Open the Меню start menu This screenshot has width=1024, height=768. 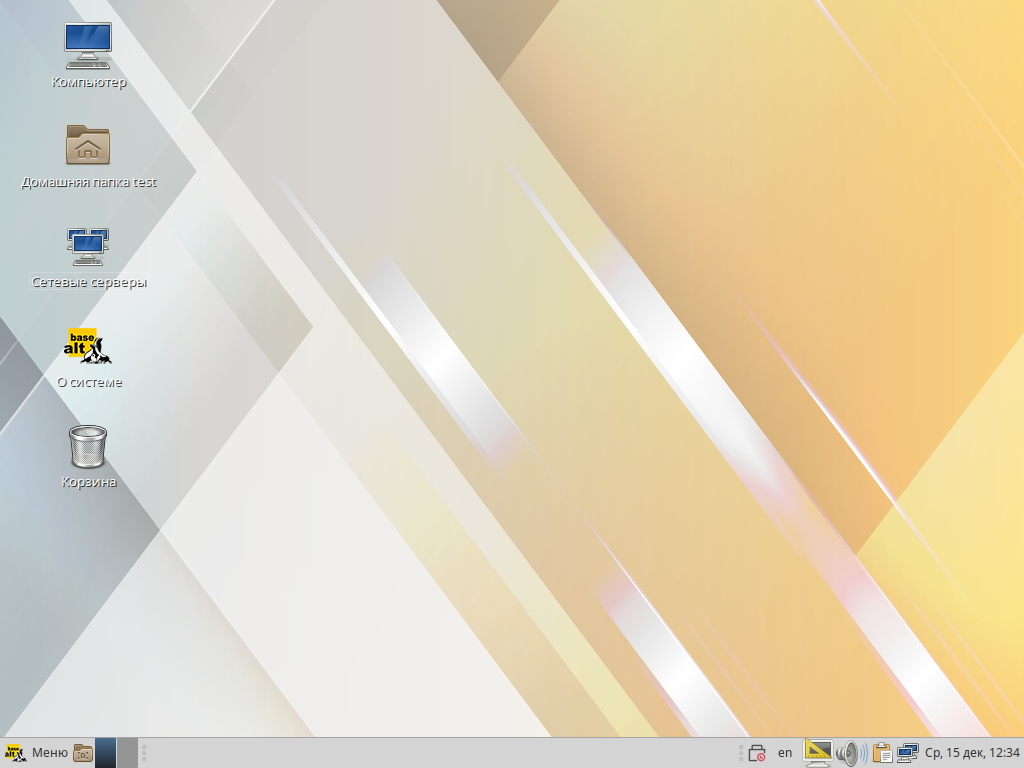coord(49,753)
